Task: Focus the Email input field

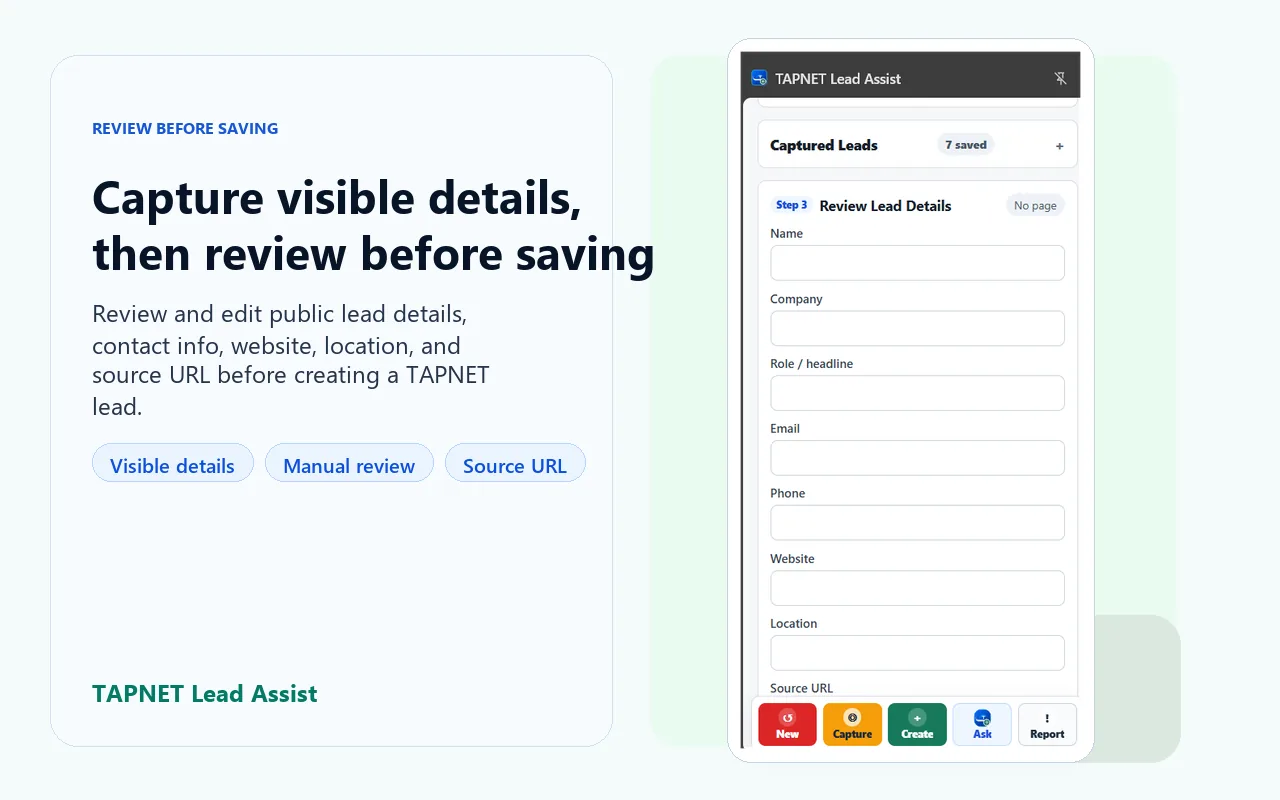Action: [x=917, y=458]
